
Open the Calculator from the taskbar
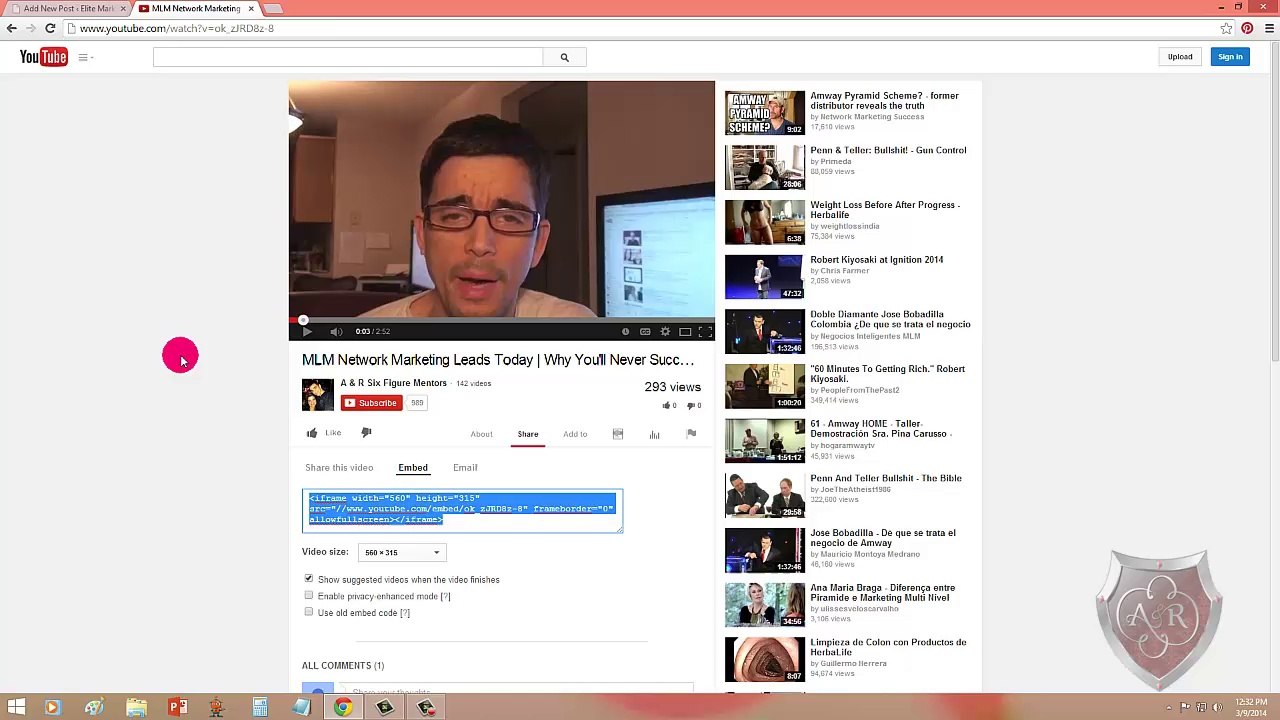(x=260, y=708)
